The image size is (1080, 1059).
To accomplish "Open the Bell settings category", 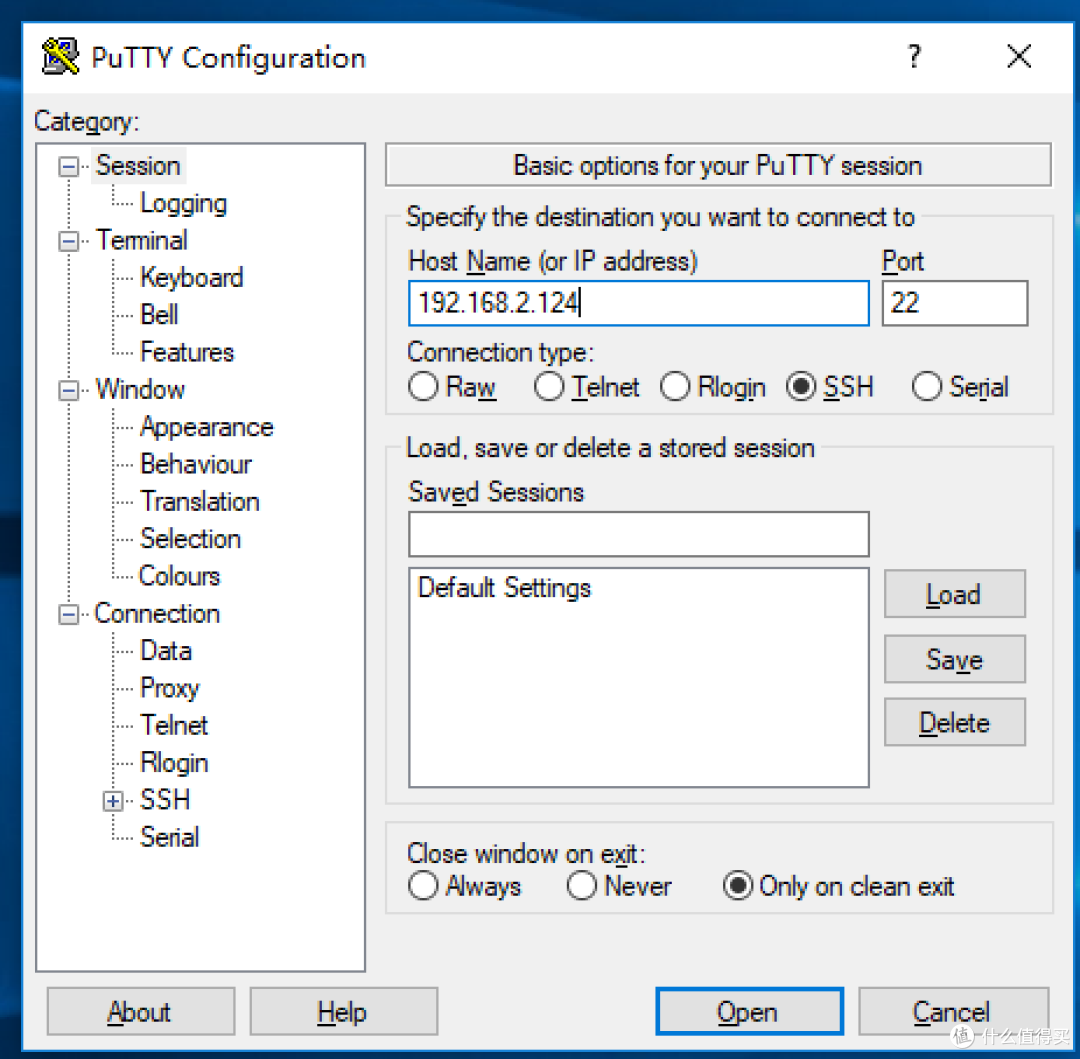I will pos(159,315).
